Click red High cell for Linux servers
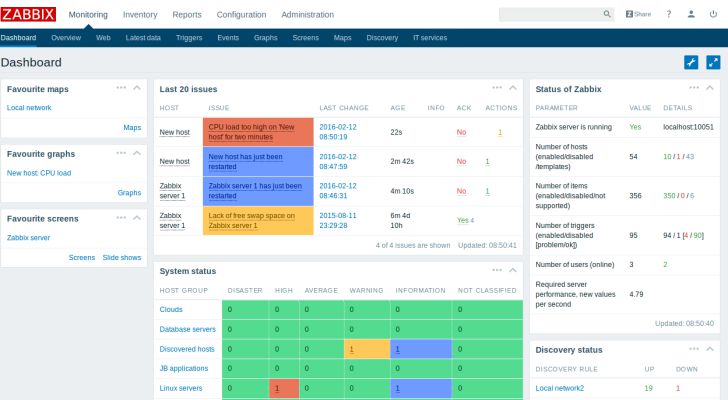This screenshot has width=728, height=400. [284, 388]
